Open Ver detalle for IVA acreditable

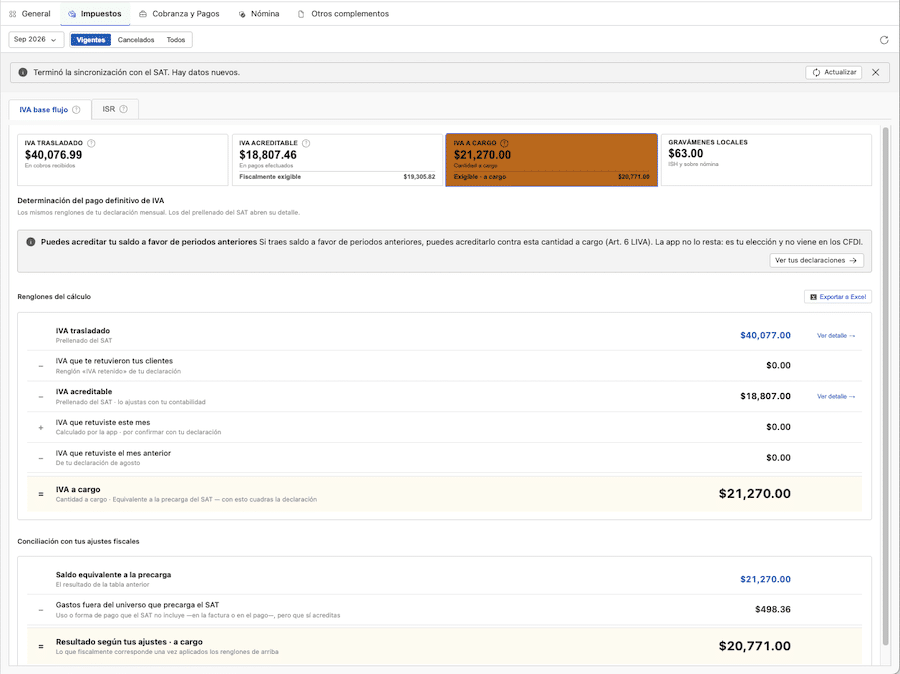coord(836,397)
